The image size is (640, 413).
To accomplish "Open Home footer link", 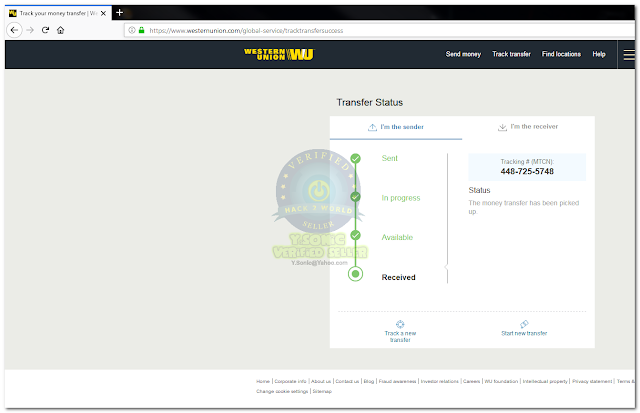I will coord(263,381).
